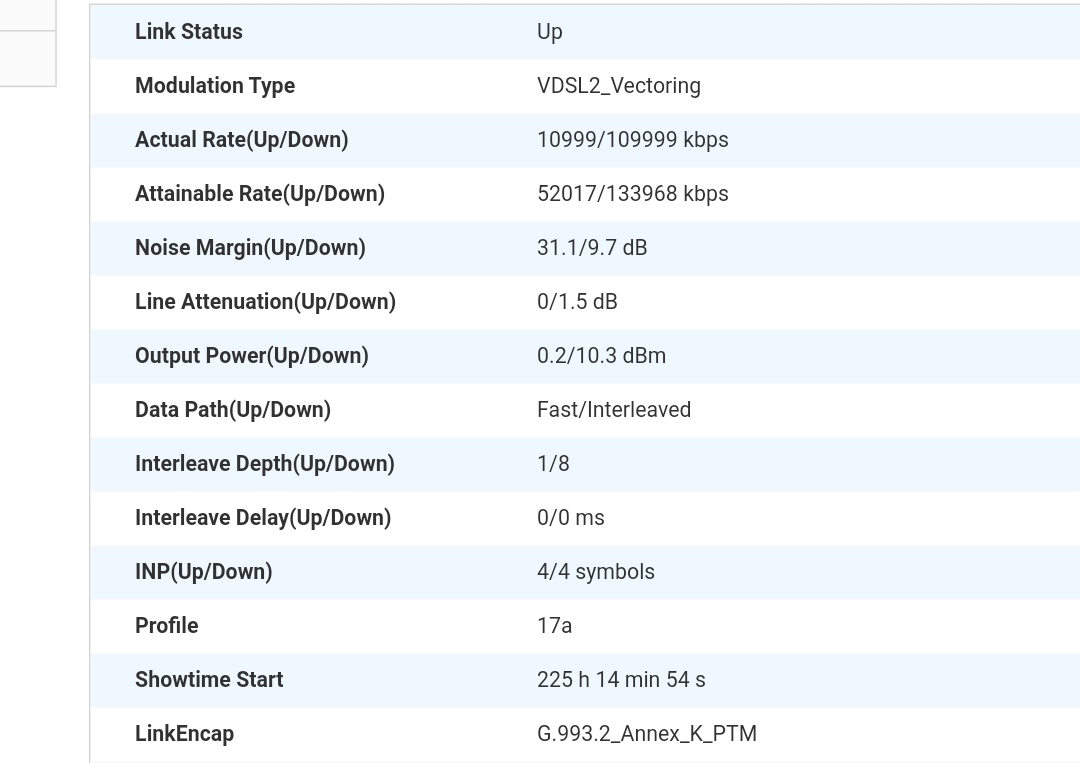Select the Link Status value Up

(550, 32)
